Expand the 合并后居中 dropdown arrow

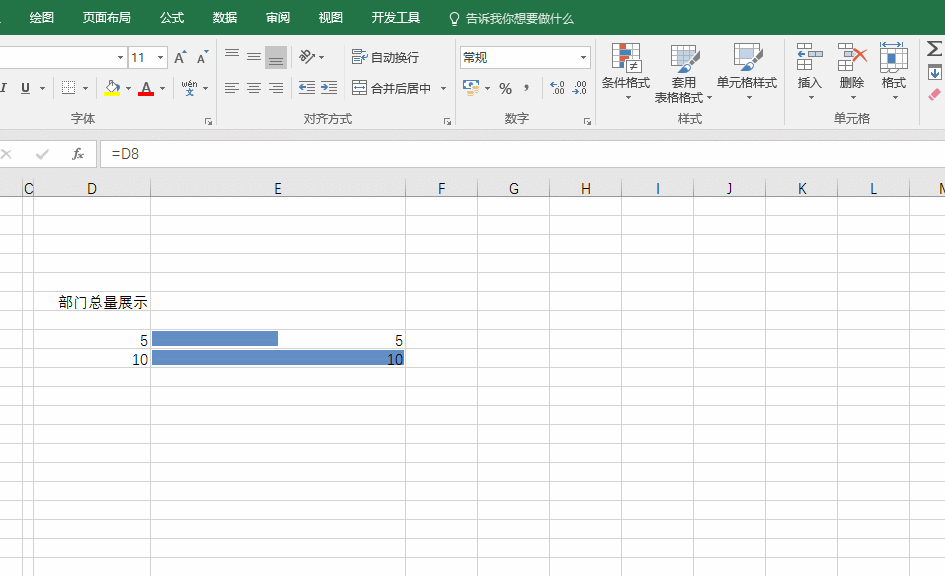click(x=443, y=89)
